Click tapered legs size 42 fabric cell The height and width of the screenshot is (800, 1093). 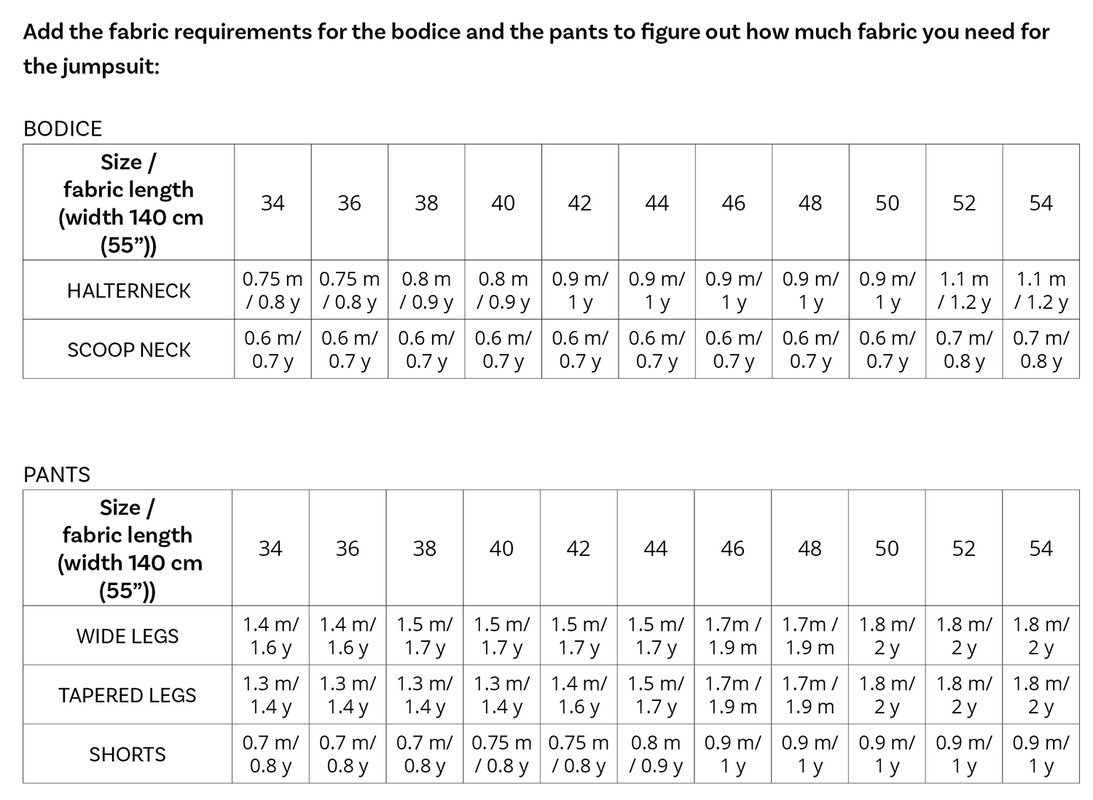[579, 695]
